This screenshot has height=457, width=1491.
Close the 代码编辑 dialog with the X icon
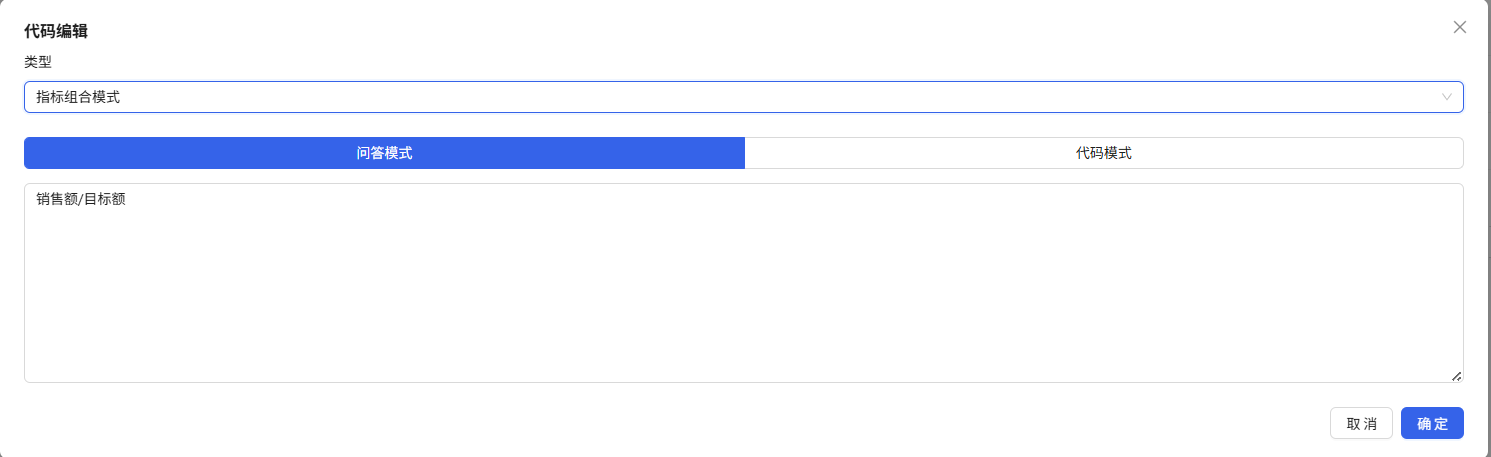tap(1460, 27)
